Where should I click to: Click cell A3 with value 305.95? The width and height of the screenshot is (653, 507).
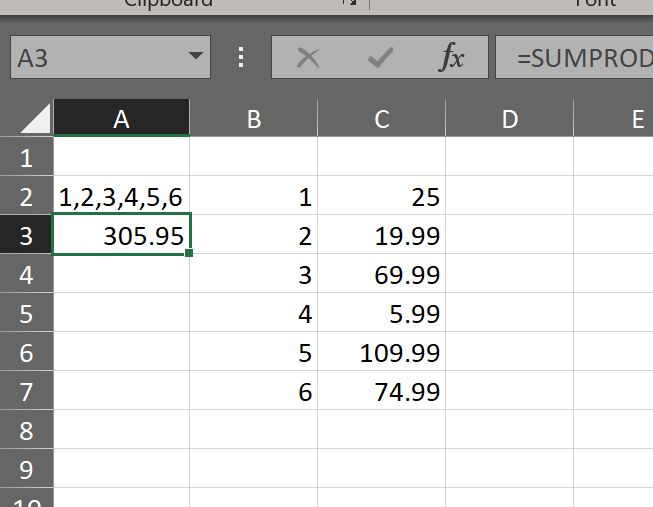pos(121,234)
